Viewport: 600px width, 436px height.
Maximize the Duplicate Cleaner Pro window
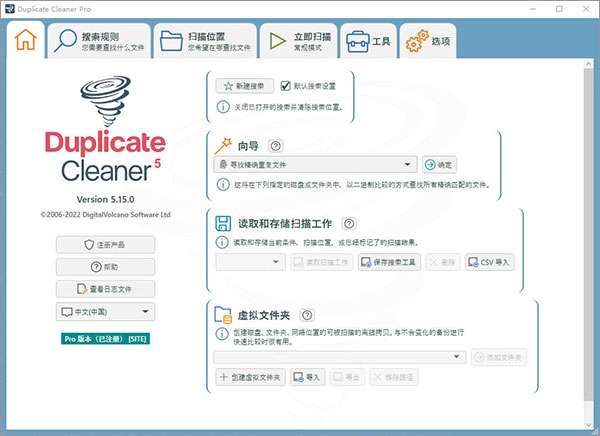click(559, 9)
